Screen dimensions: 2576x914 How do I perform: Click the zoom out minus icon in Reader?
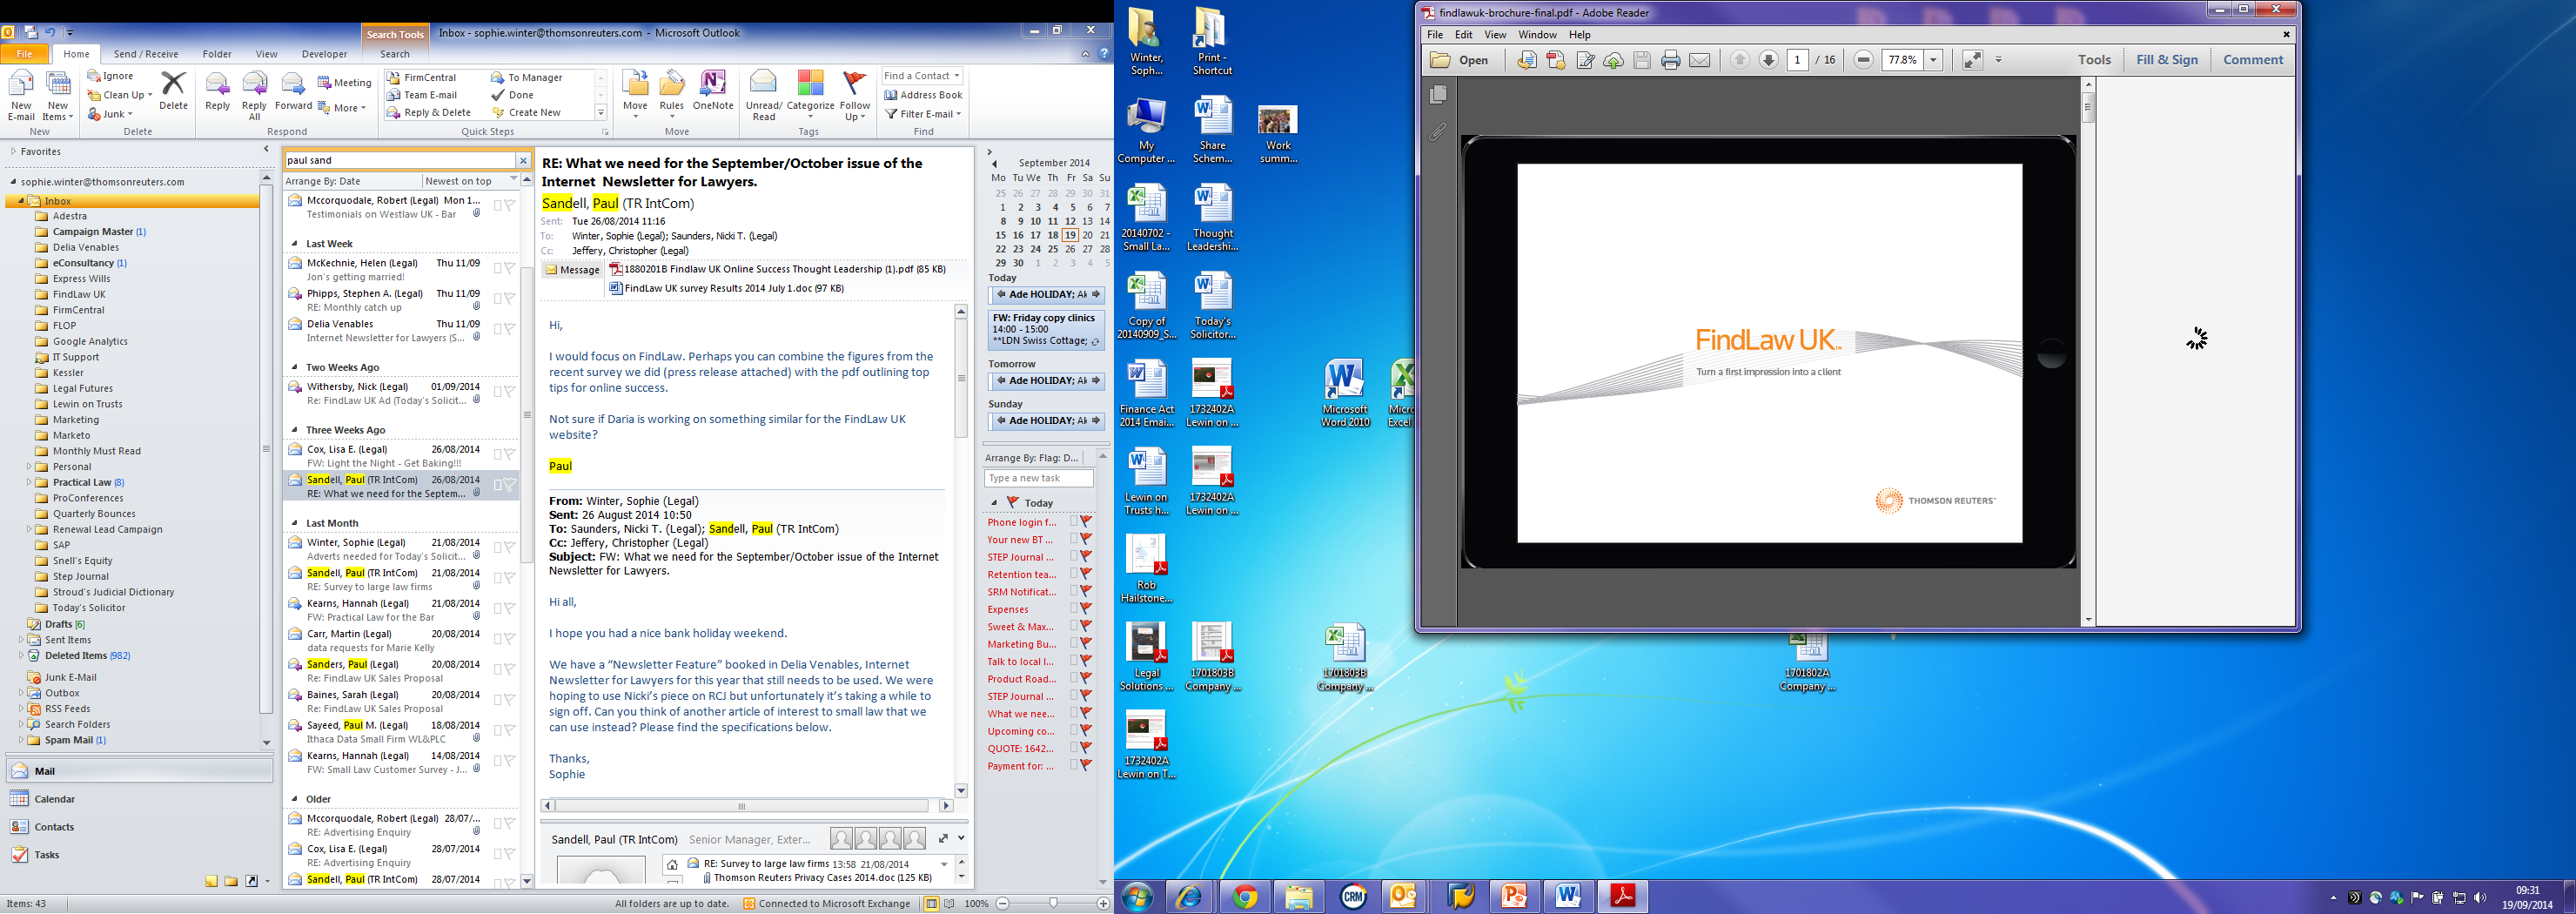1863,61
